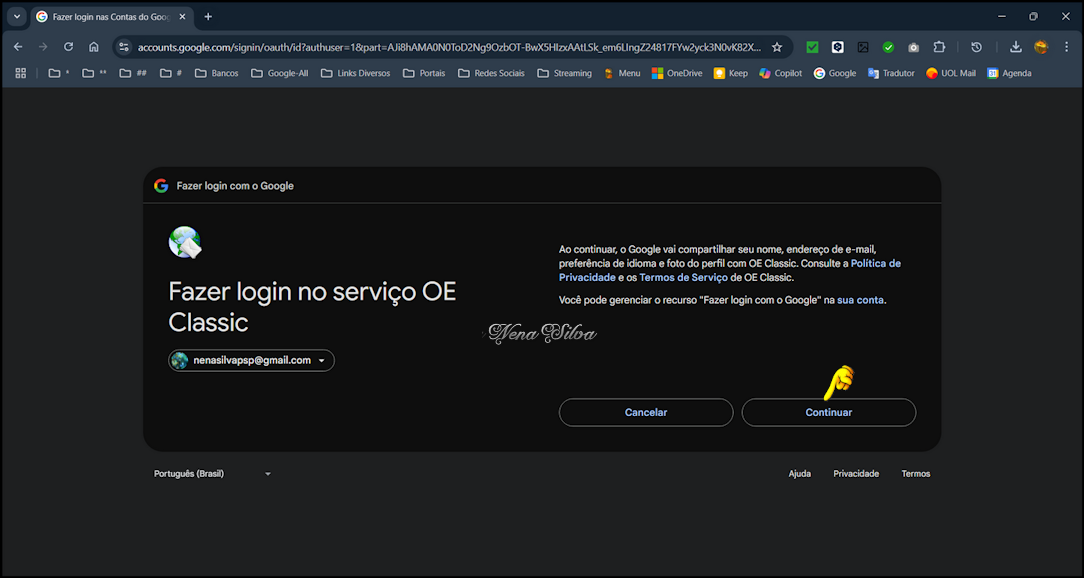Viewport: 1084px width, 578px height.
Task: Open a new tab with the plus button
Action: (x=208, y=17)
